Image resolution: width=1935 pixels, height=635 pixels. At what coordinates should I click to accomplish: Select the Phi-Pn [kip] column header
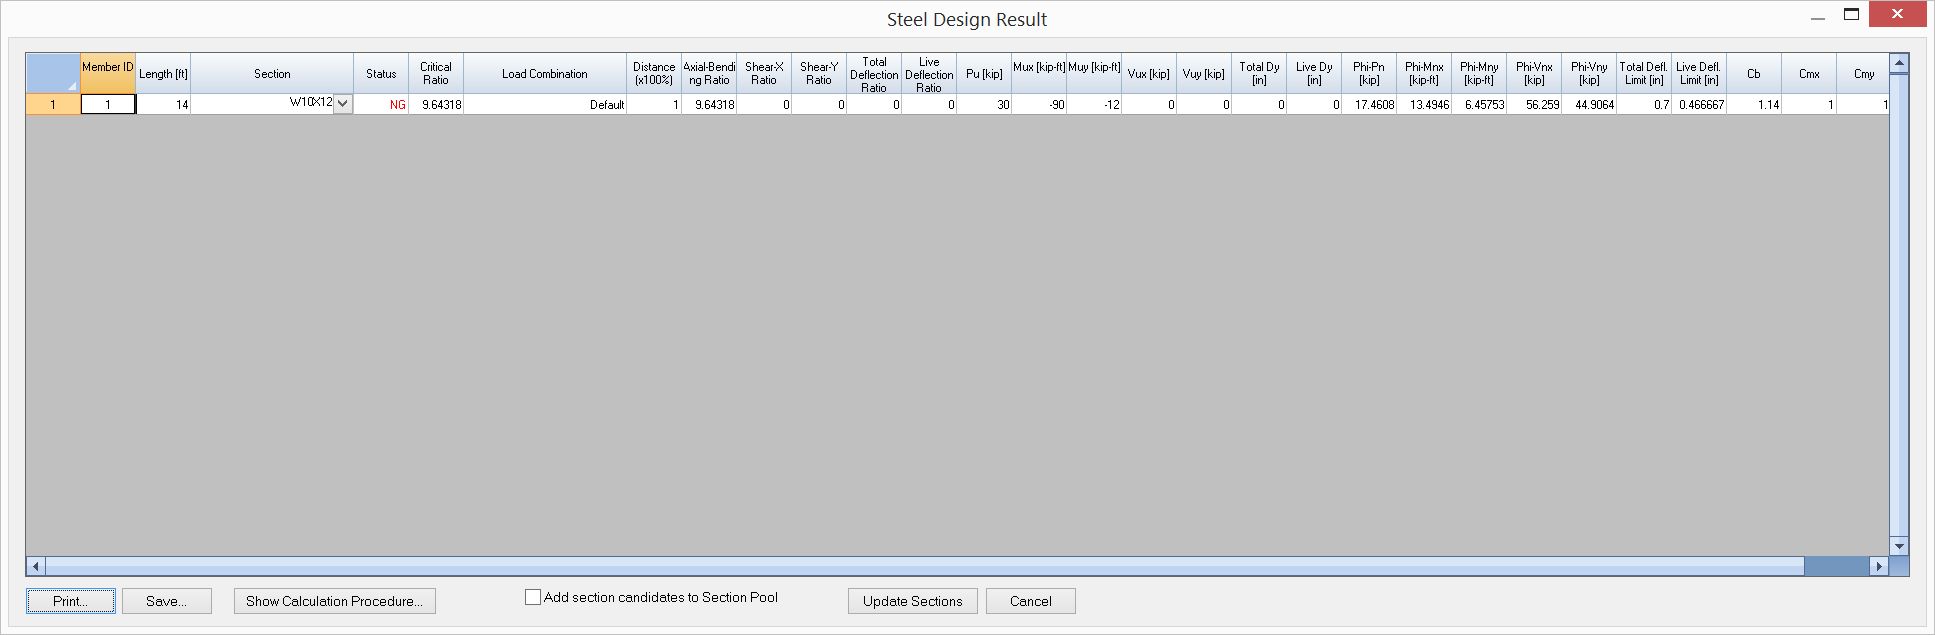coord(1369,73)
